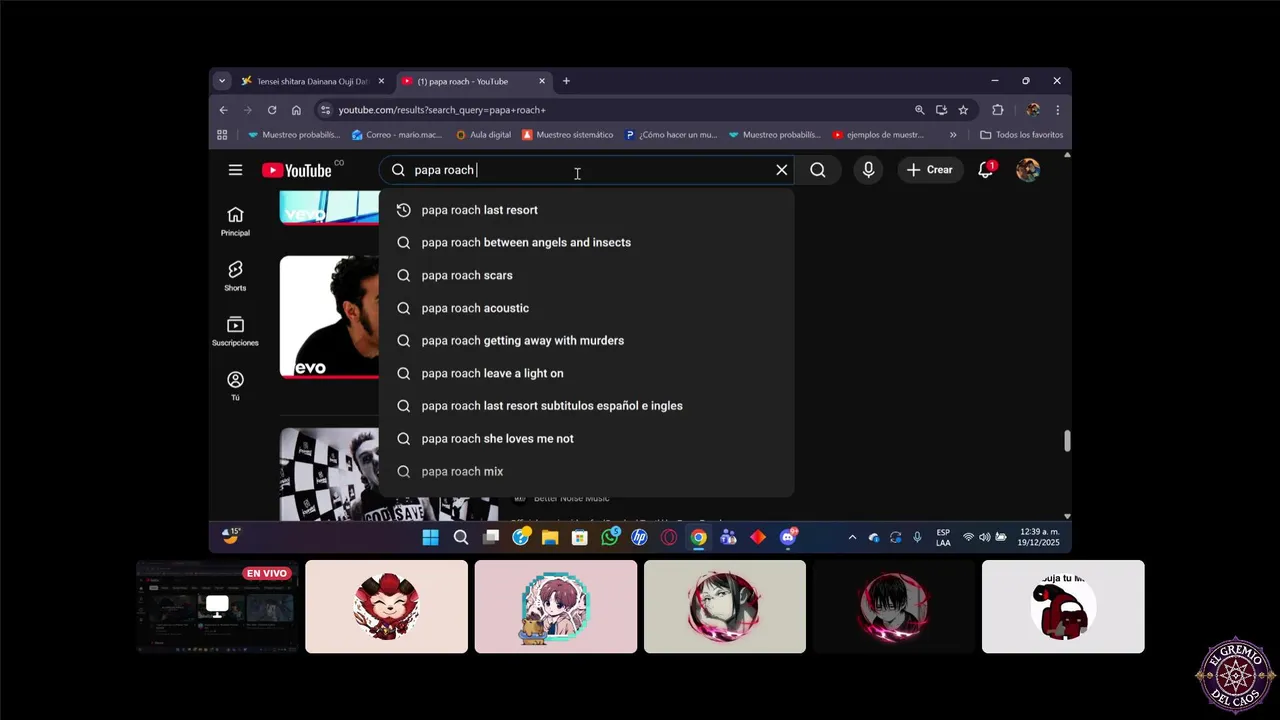
Task: Open Suscripciones in the sidebar
Action: coord(235,331)
